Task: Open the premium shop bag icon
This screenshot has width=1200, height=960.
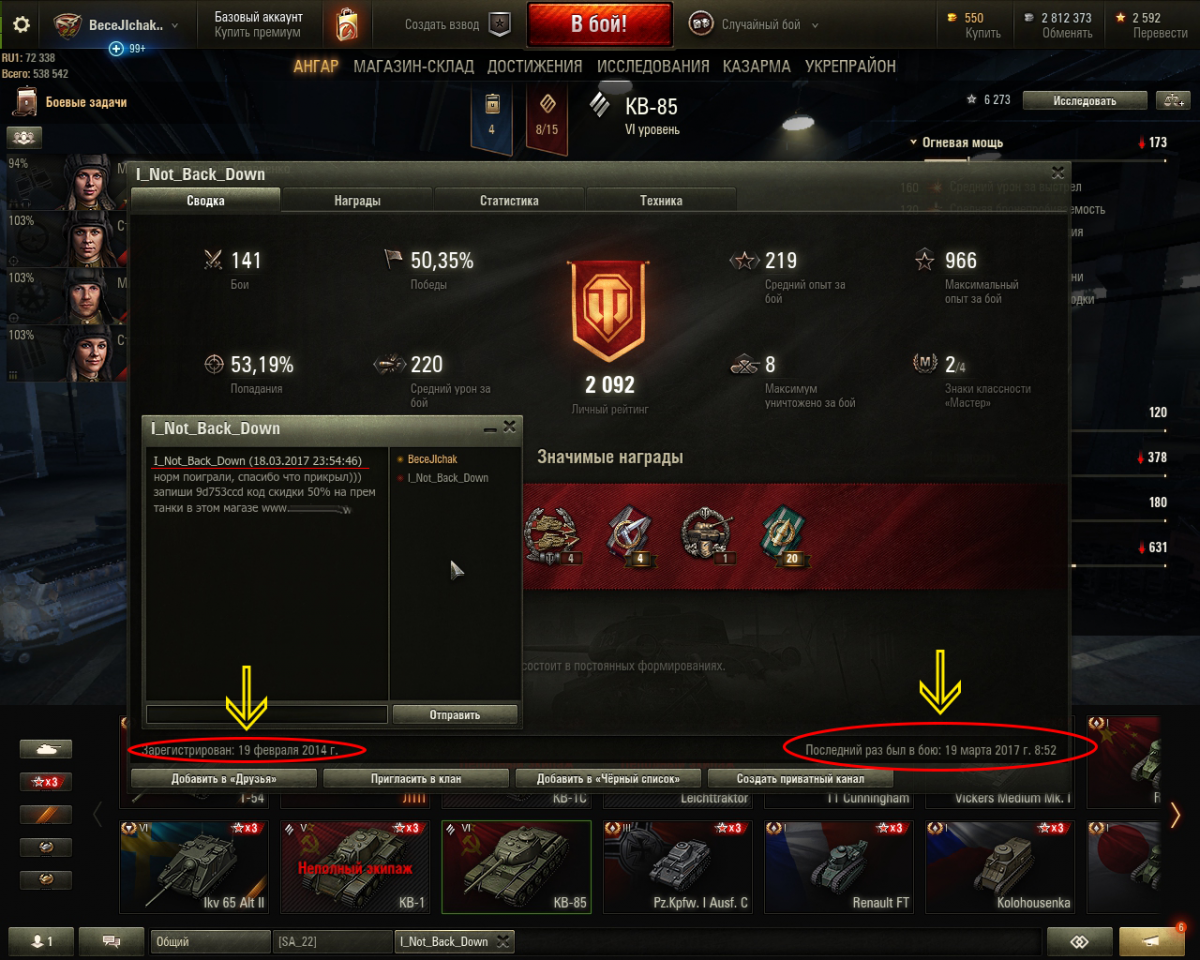Action: click(346, 25)
